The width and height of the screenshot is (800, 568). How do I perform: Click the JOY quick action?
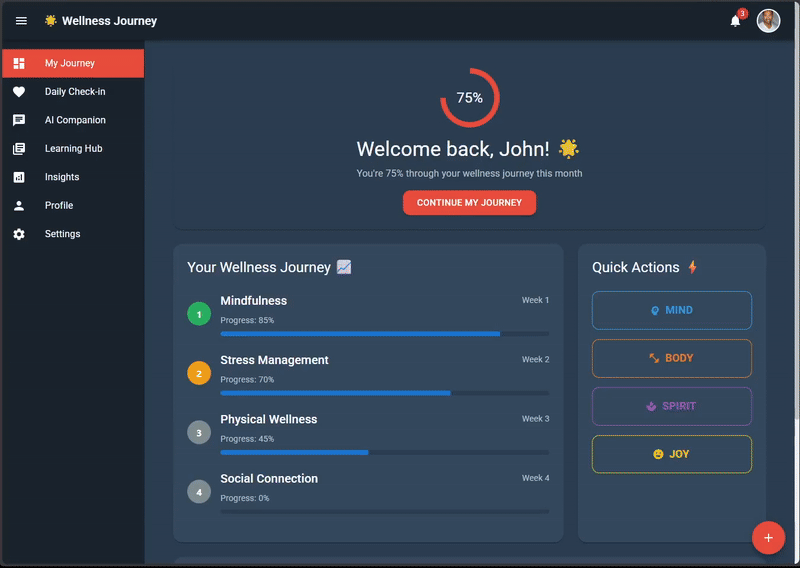(671, 454)
